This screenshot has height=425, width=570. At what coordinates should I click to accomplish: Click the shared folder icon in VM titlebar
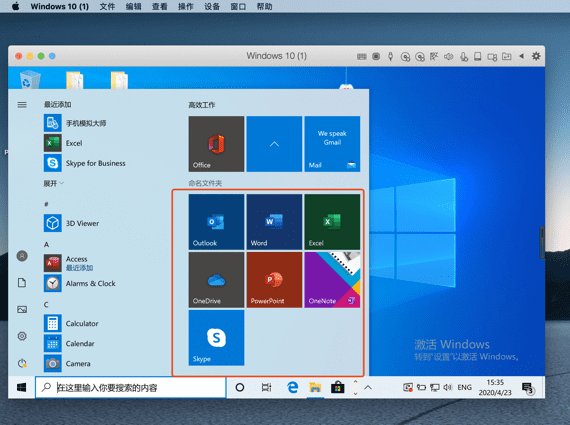point(507,56)
